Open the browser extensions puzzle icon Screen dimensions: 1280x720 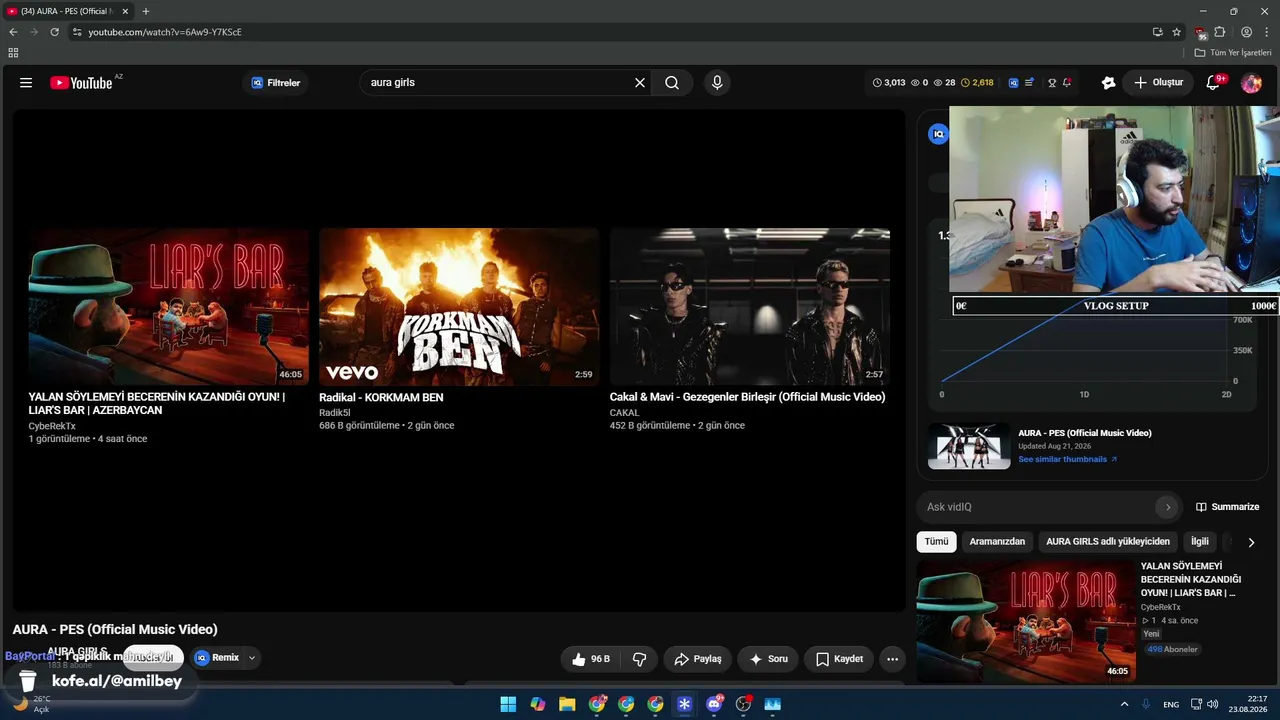click(1220, 32)
